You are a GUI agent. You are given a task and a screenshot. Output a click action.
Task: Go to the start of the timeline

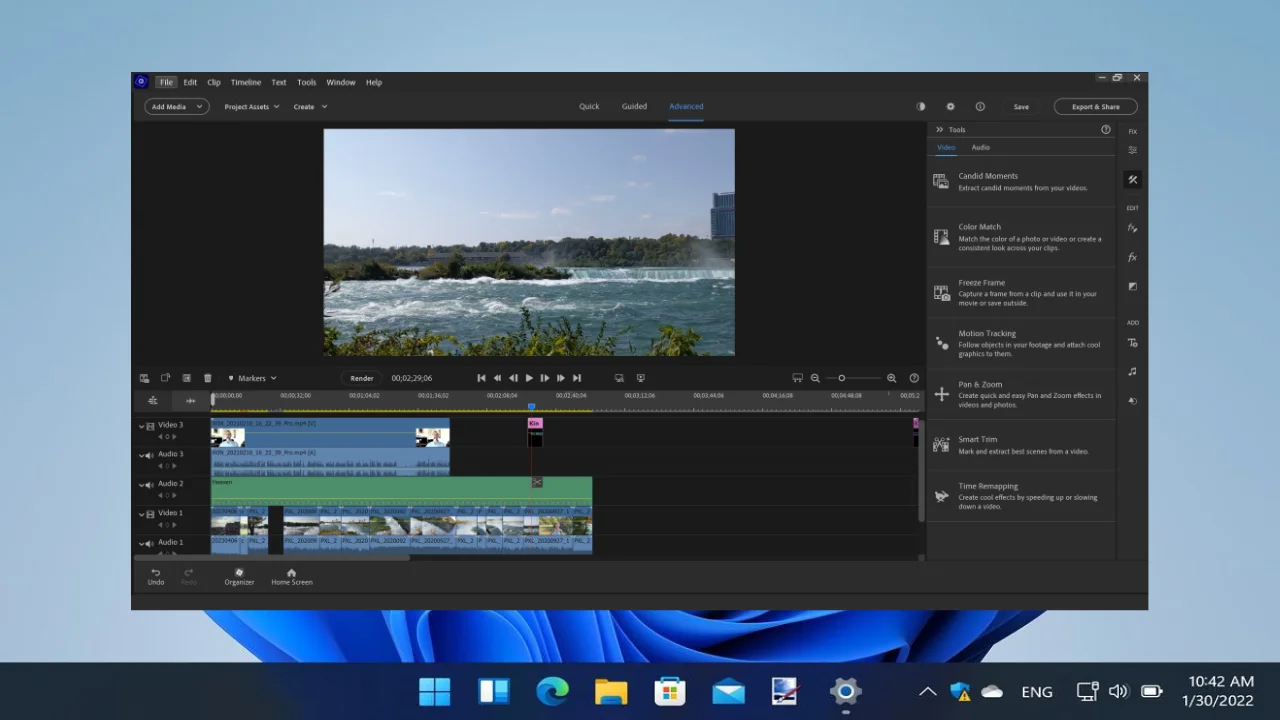coord(481,378)
